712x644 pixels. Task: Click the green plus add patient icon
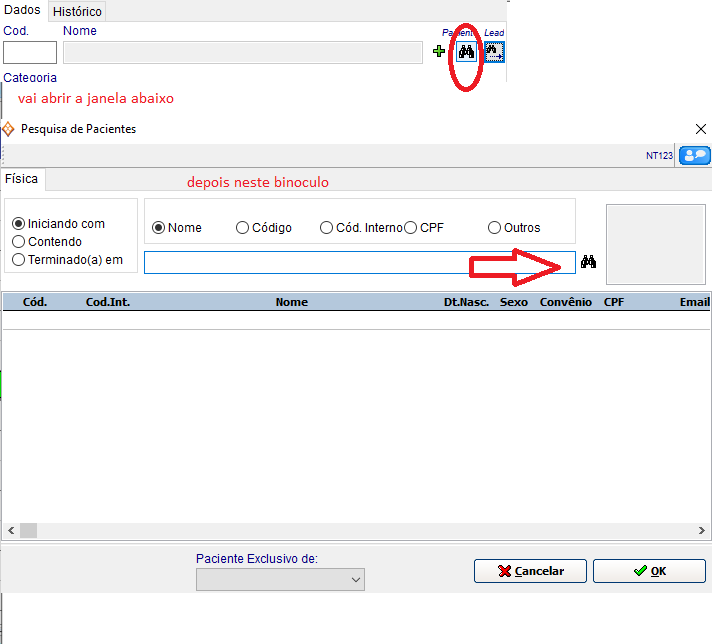[x=439, y=52]
